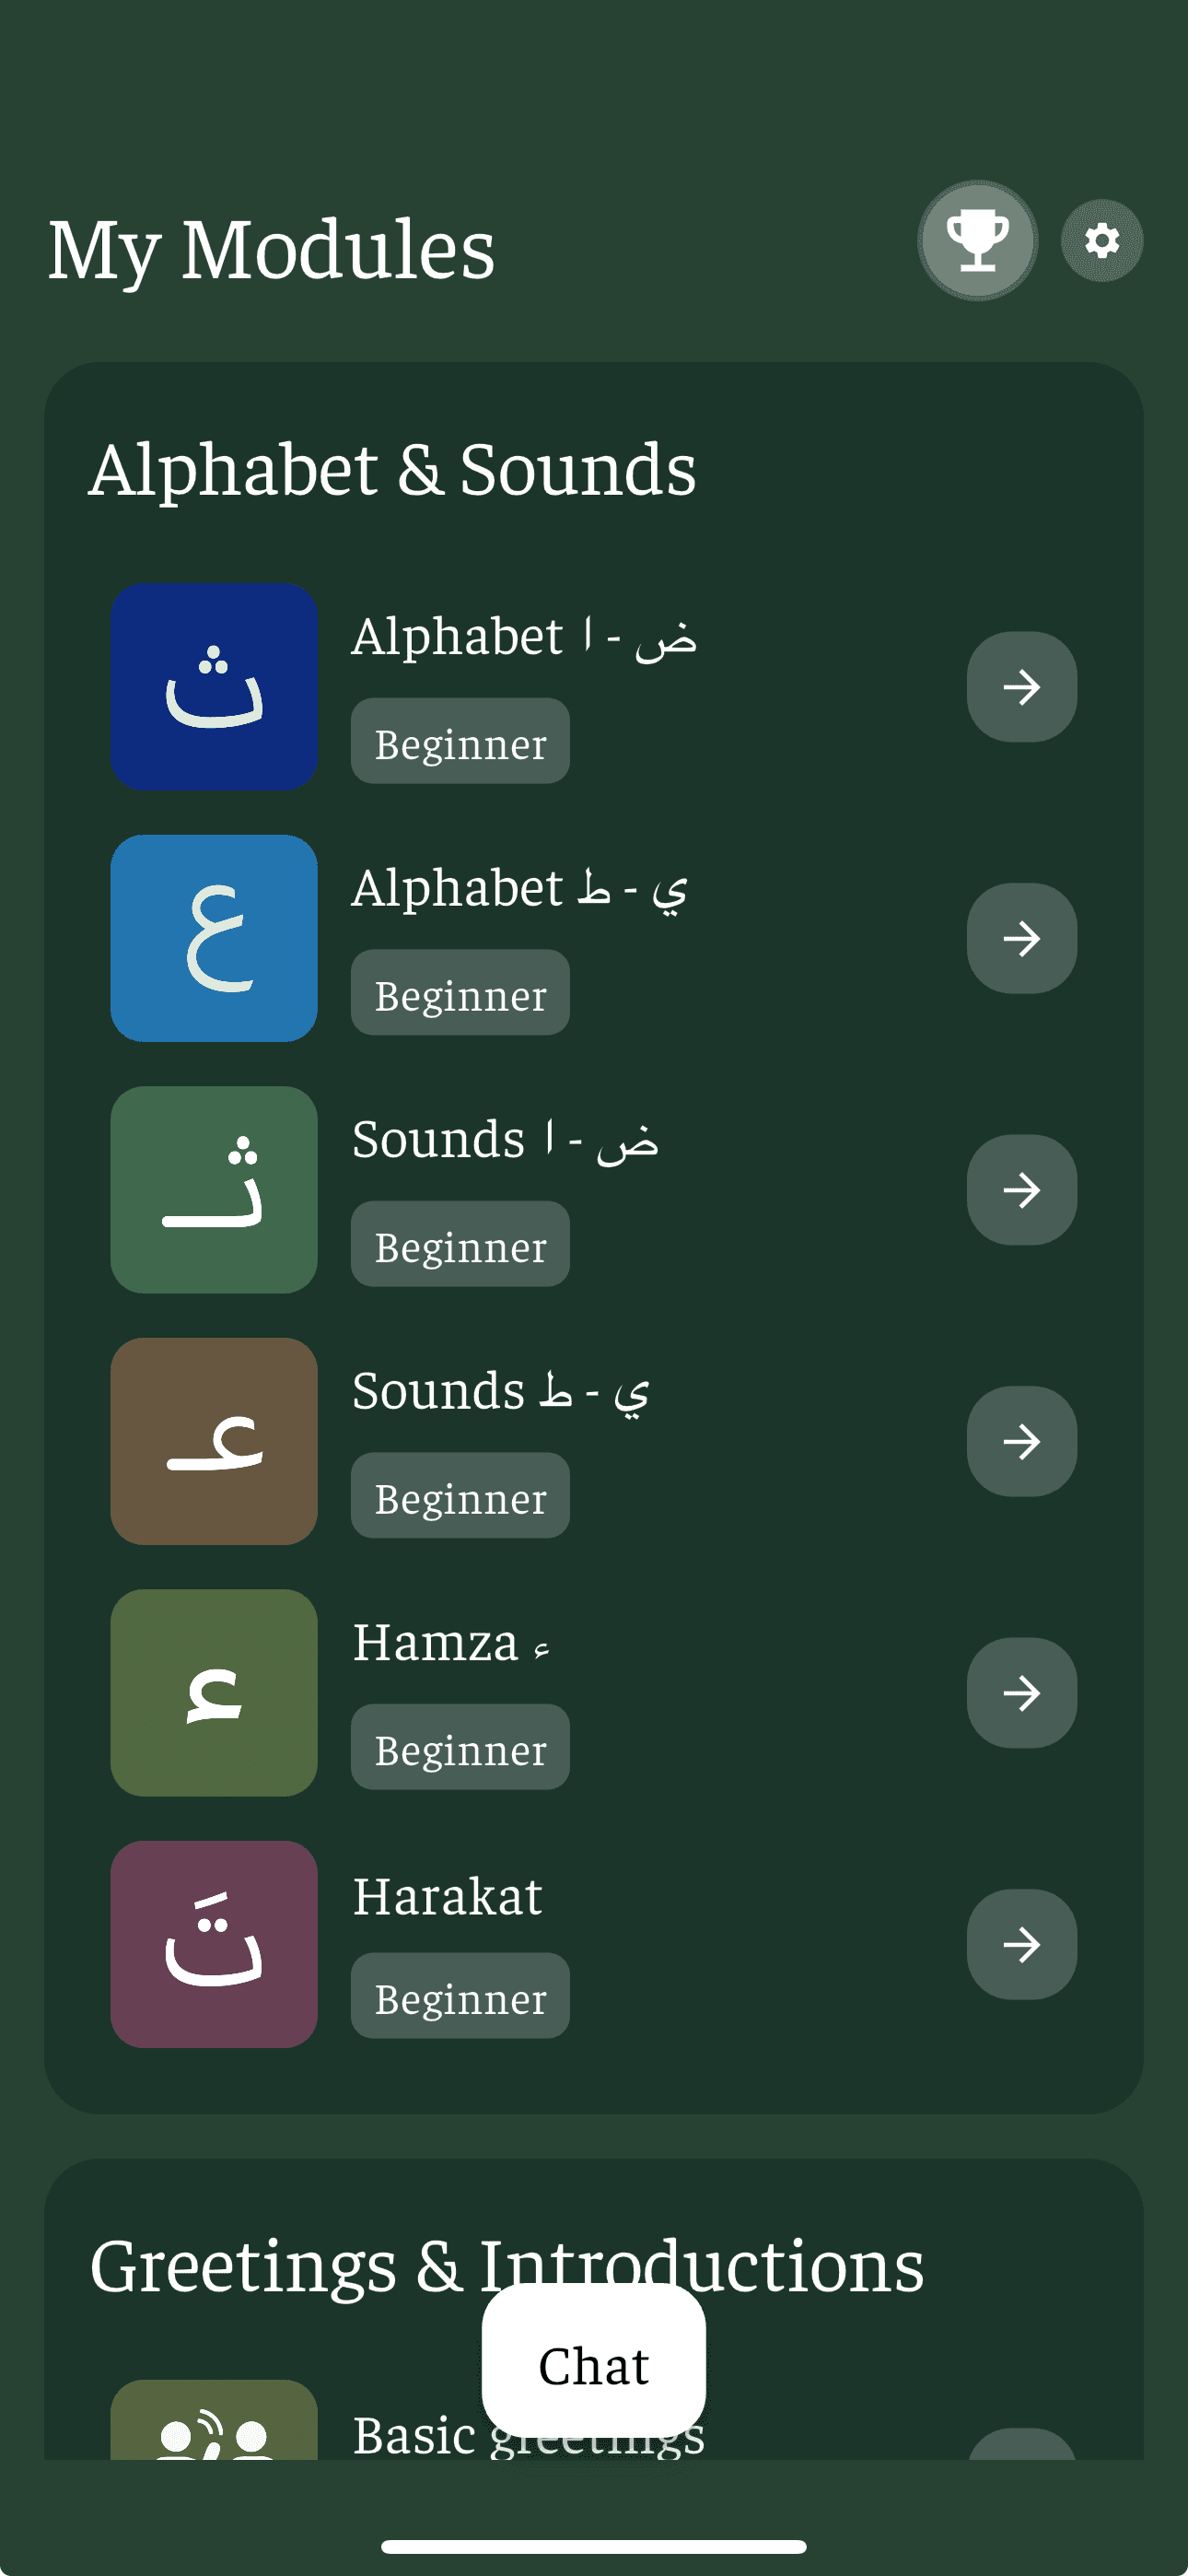Select the Hamza ء module title
1188x2576 pixels.
tap(451, 1643)
